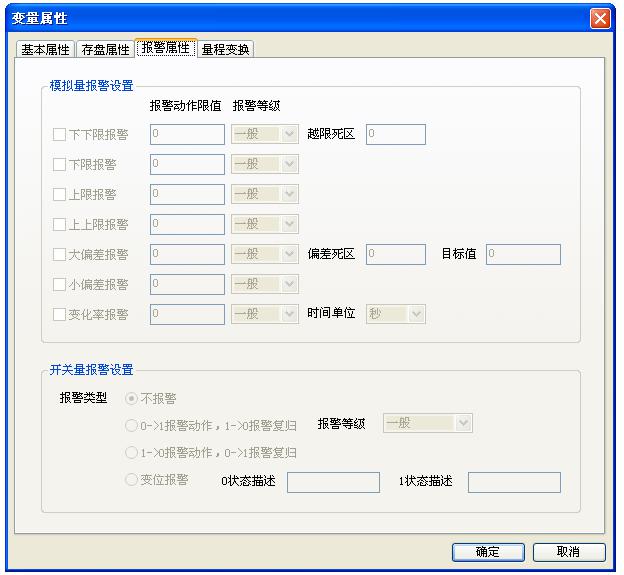The height and width of the screenshot is (575, 624).
Task: Select the 量程变换 tab
Action: pos(225,49)
